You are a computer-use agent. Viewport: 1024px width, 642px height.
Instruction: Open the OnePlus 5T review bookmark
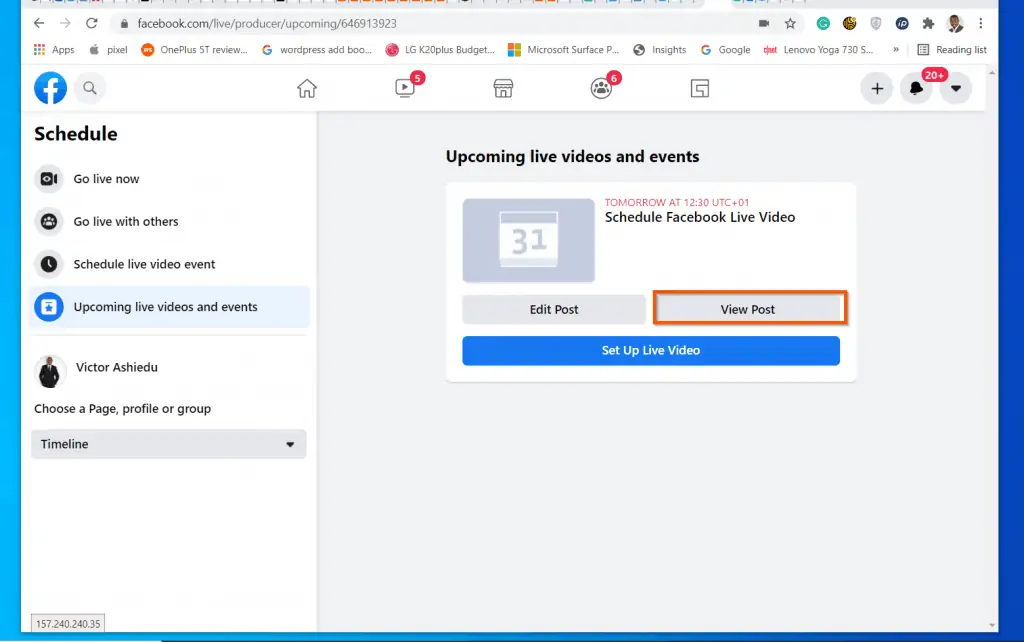pos(195,50)
